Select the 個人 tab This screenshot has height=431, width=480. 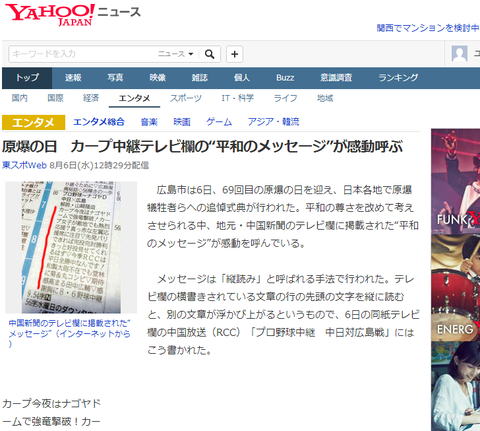(x=242, y=78)
